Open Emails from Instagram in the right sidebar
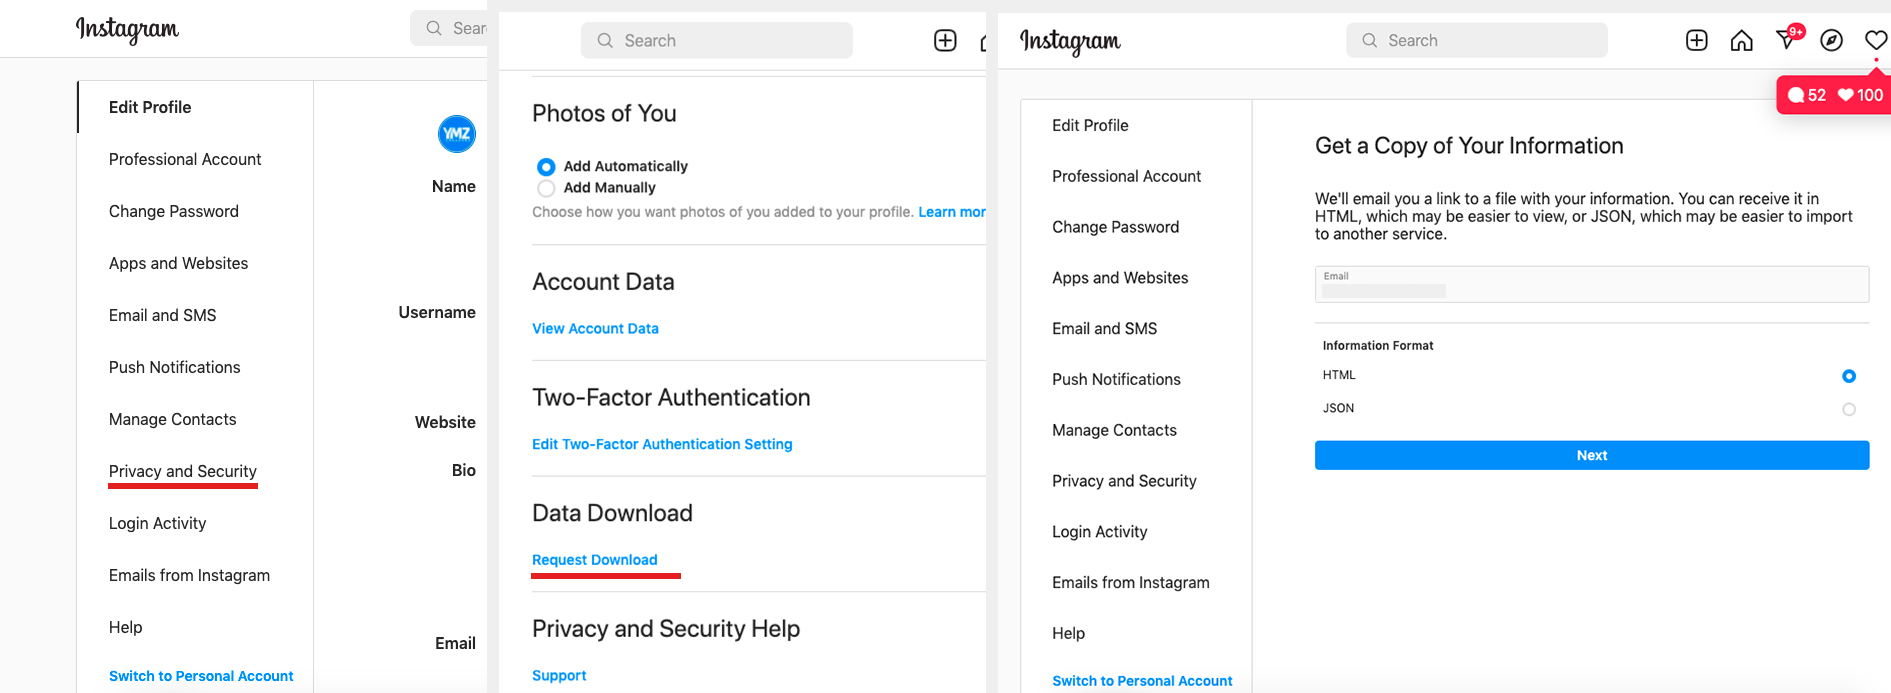This screenshot has height=693, width=1891. (1130, 582)
